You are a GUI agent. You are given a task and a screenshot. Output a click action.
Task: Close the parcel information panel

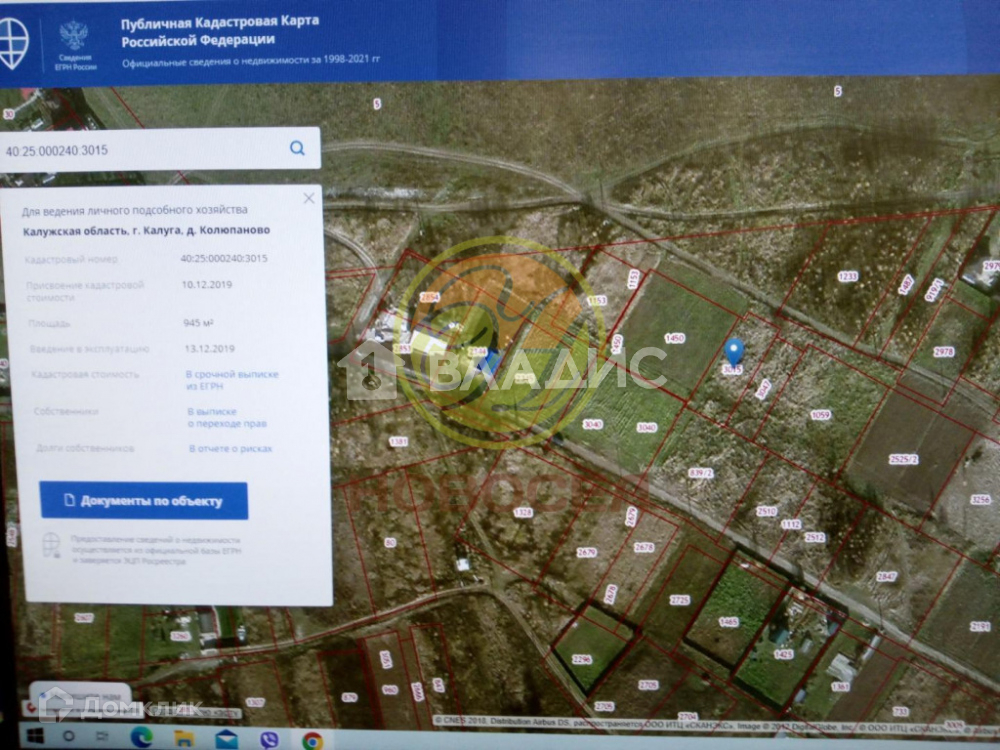(x=309, y=198)
